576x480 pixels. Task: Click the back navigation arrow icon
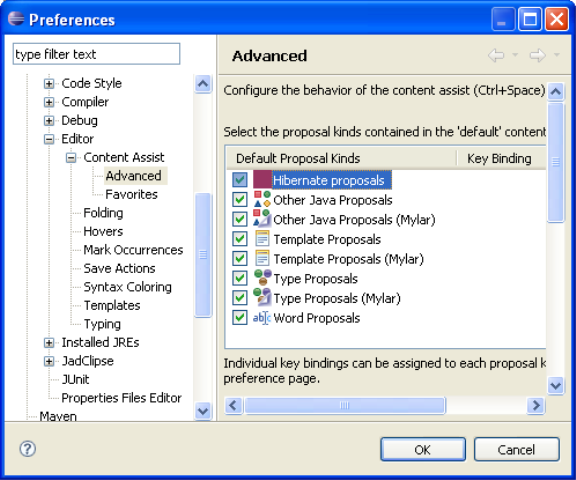tap(496, 55)
